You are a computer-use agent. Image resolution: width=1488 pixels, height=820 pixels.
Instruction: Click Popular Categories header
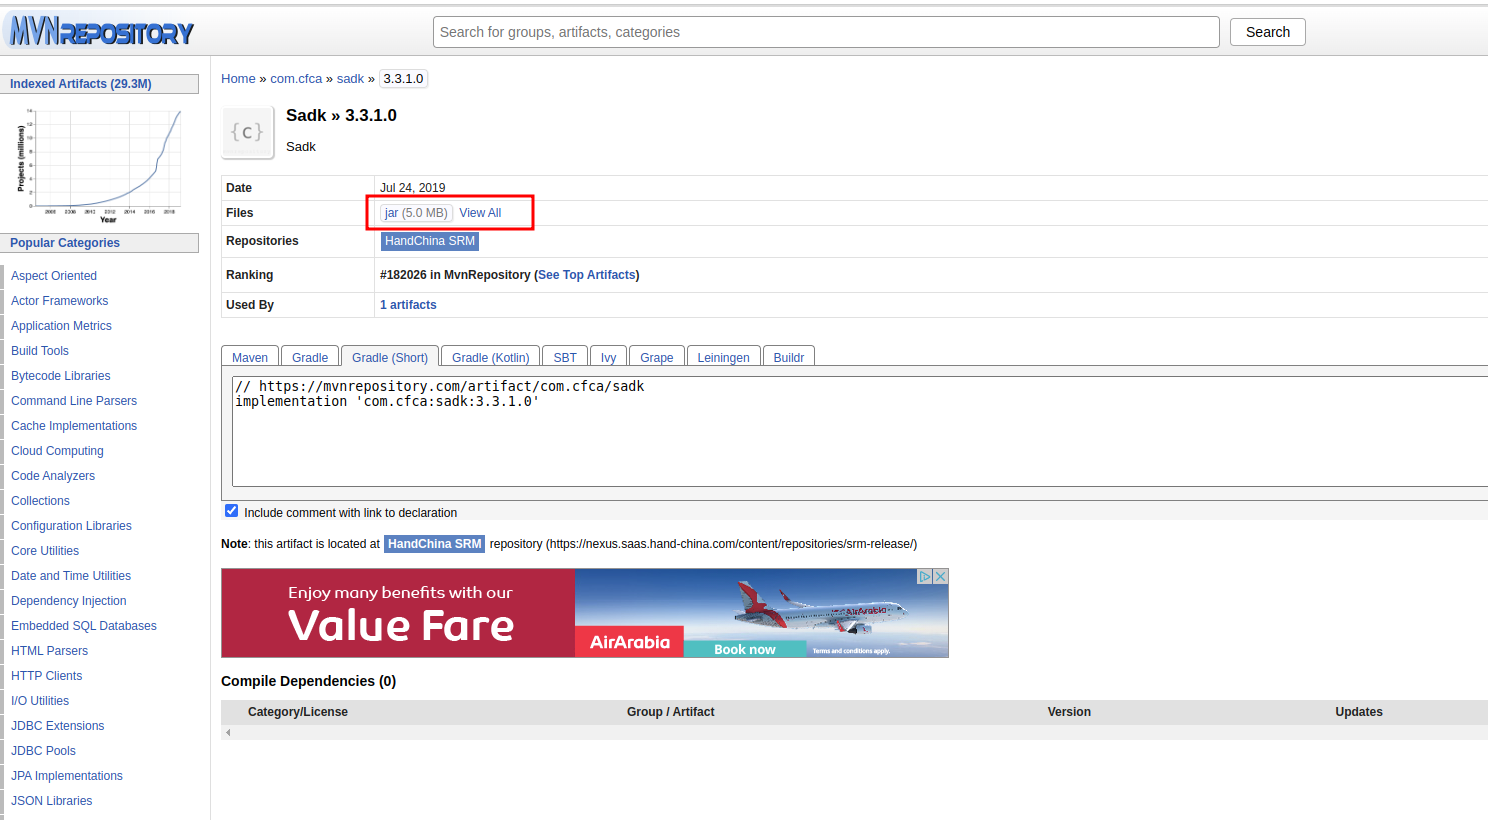(99, 243)
